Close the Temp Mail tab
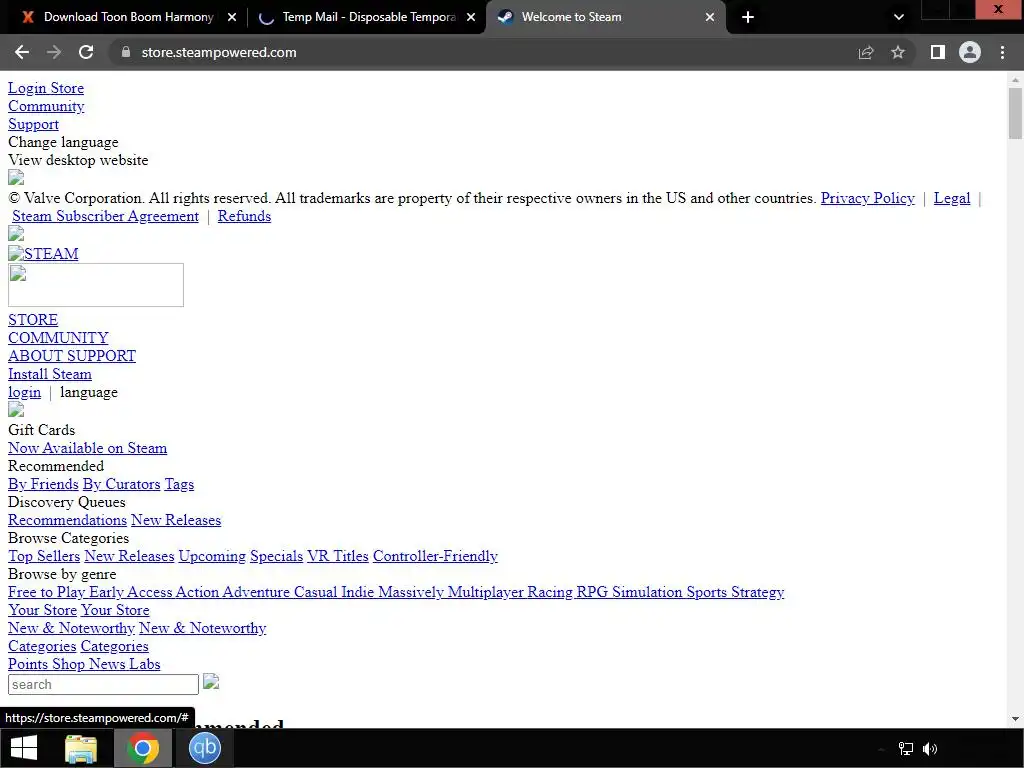This screenshot has height=768, width=1024. pos(471,18)
